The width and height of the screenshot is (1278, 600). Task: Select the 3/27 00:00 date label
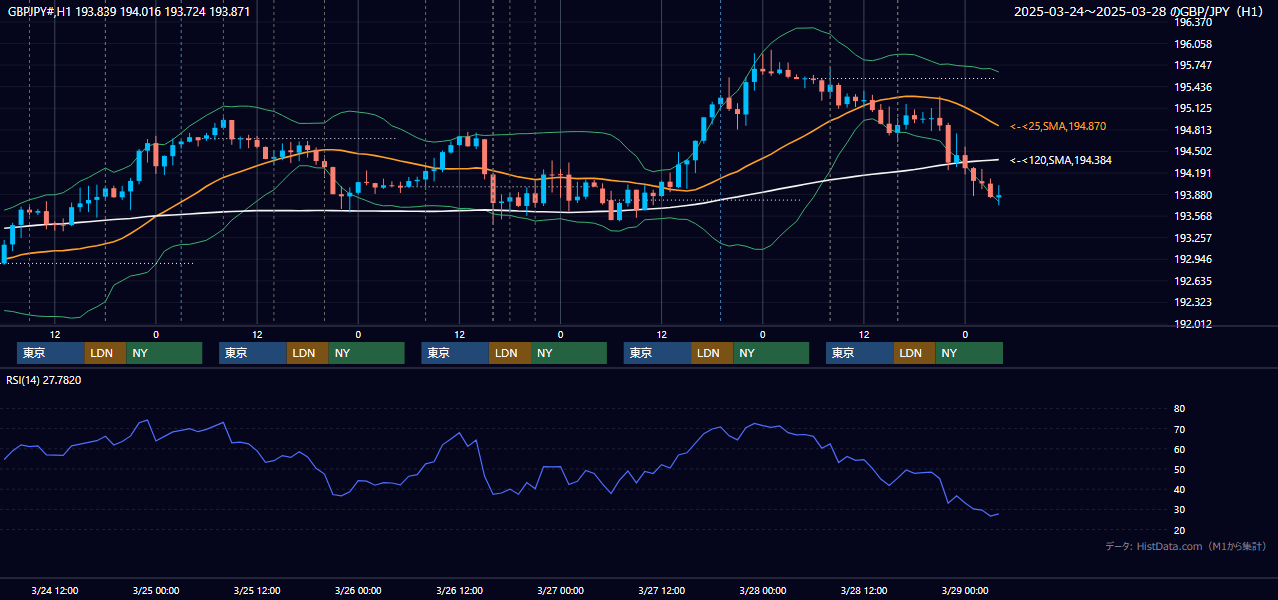[560, 590]
